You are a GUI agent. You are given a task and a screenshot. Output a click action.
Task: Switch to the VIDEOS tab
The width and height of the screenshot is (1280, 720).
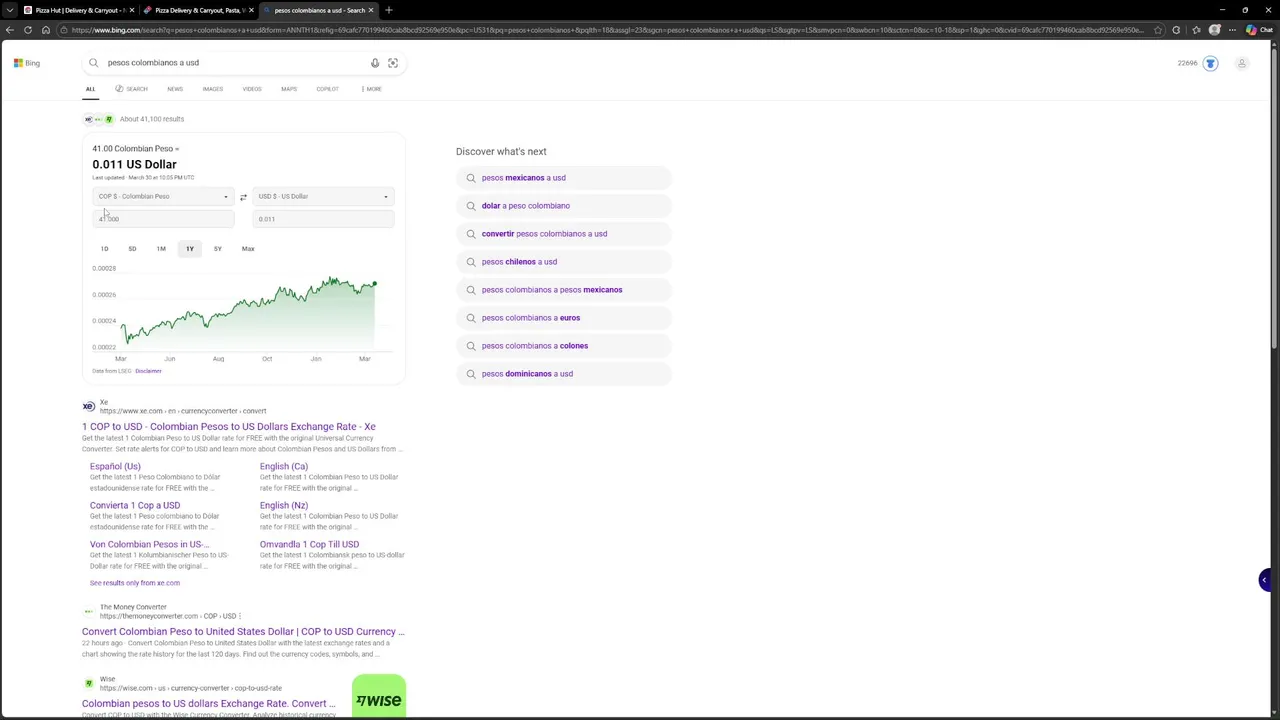[252, 89]
